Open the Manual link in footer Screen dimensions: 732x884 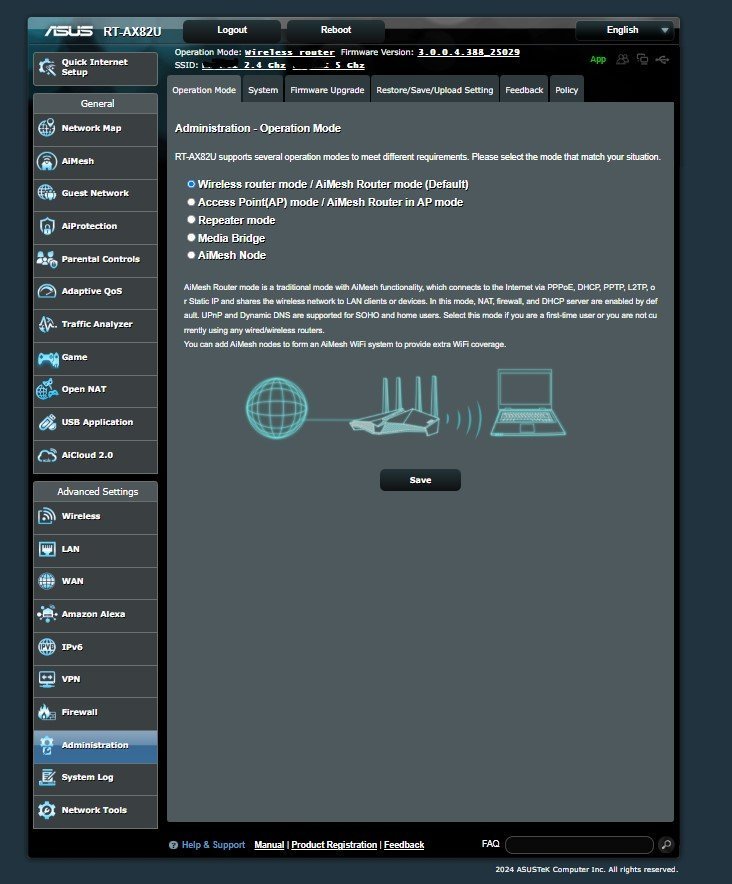269,845
